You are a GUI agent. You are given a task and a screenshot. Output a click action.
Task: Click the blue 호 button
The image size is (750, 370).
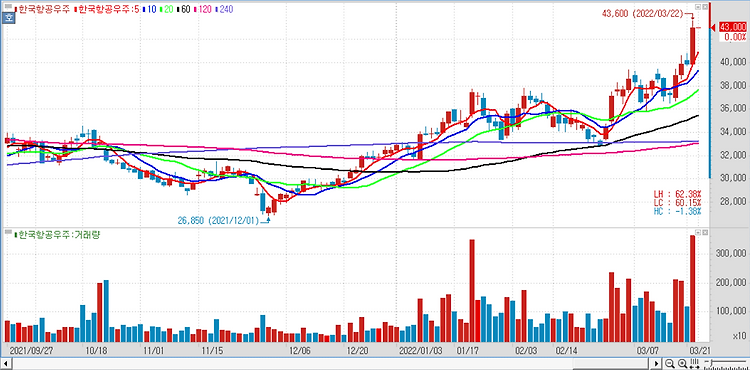tap(8, 19)
